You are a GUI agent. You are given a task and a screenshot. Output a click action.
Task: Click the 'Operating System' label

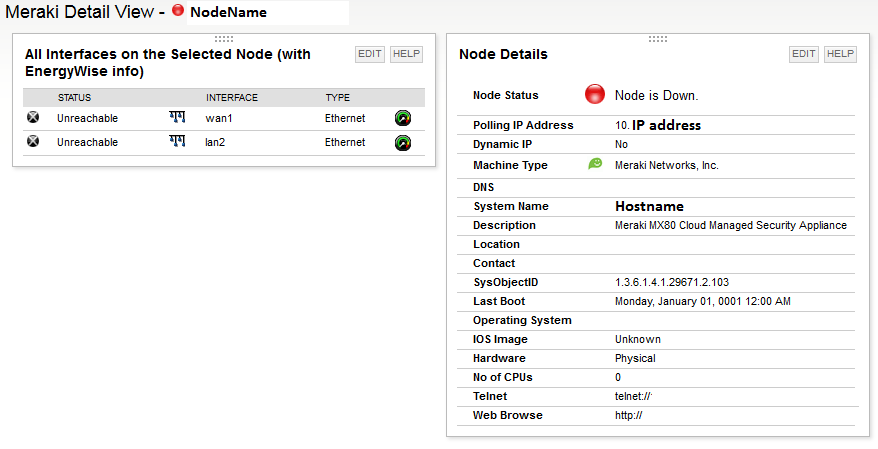click(522, 320)
